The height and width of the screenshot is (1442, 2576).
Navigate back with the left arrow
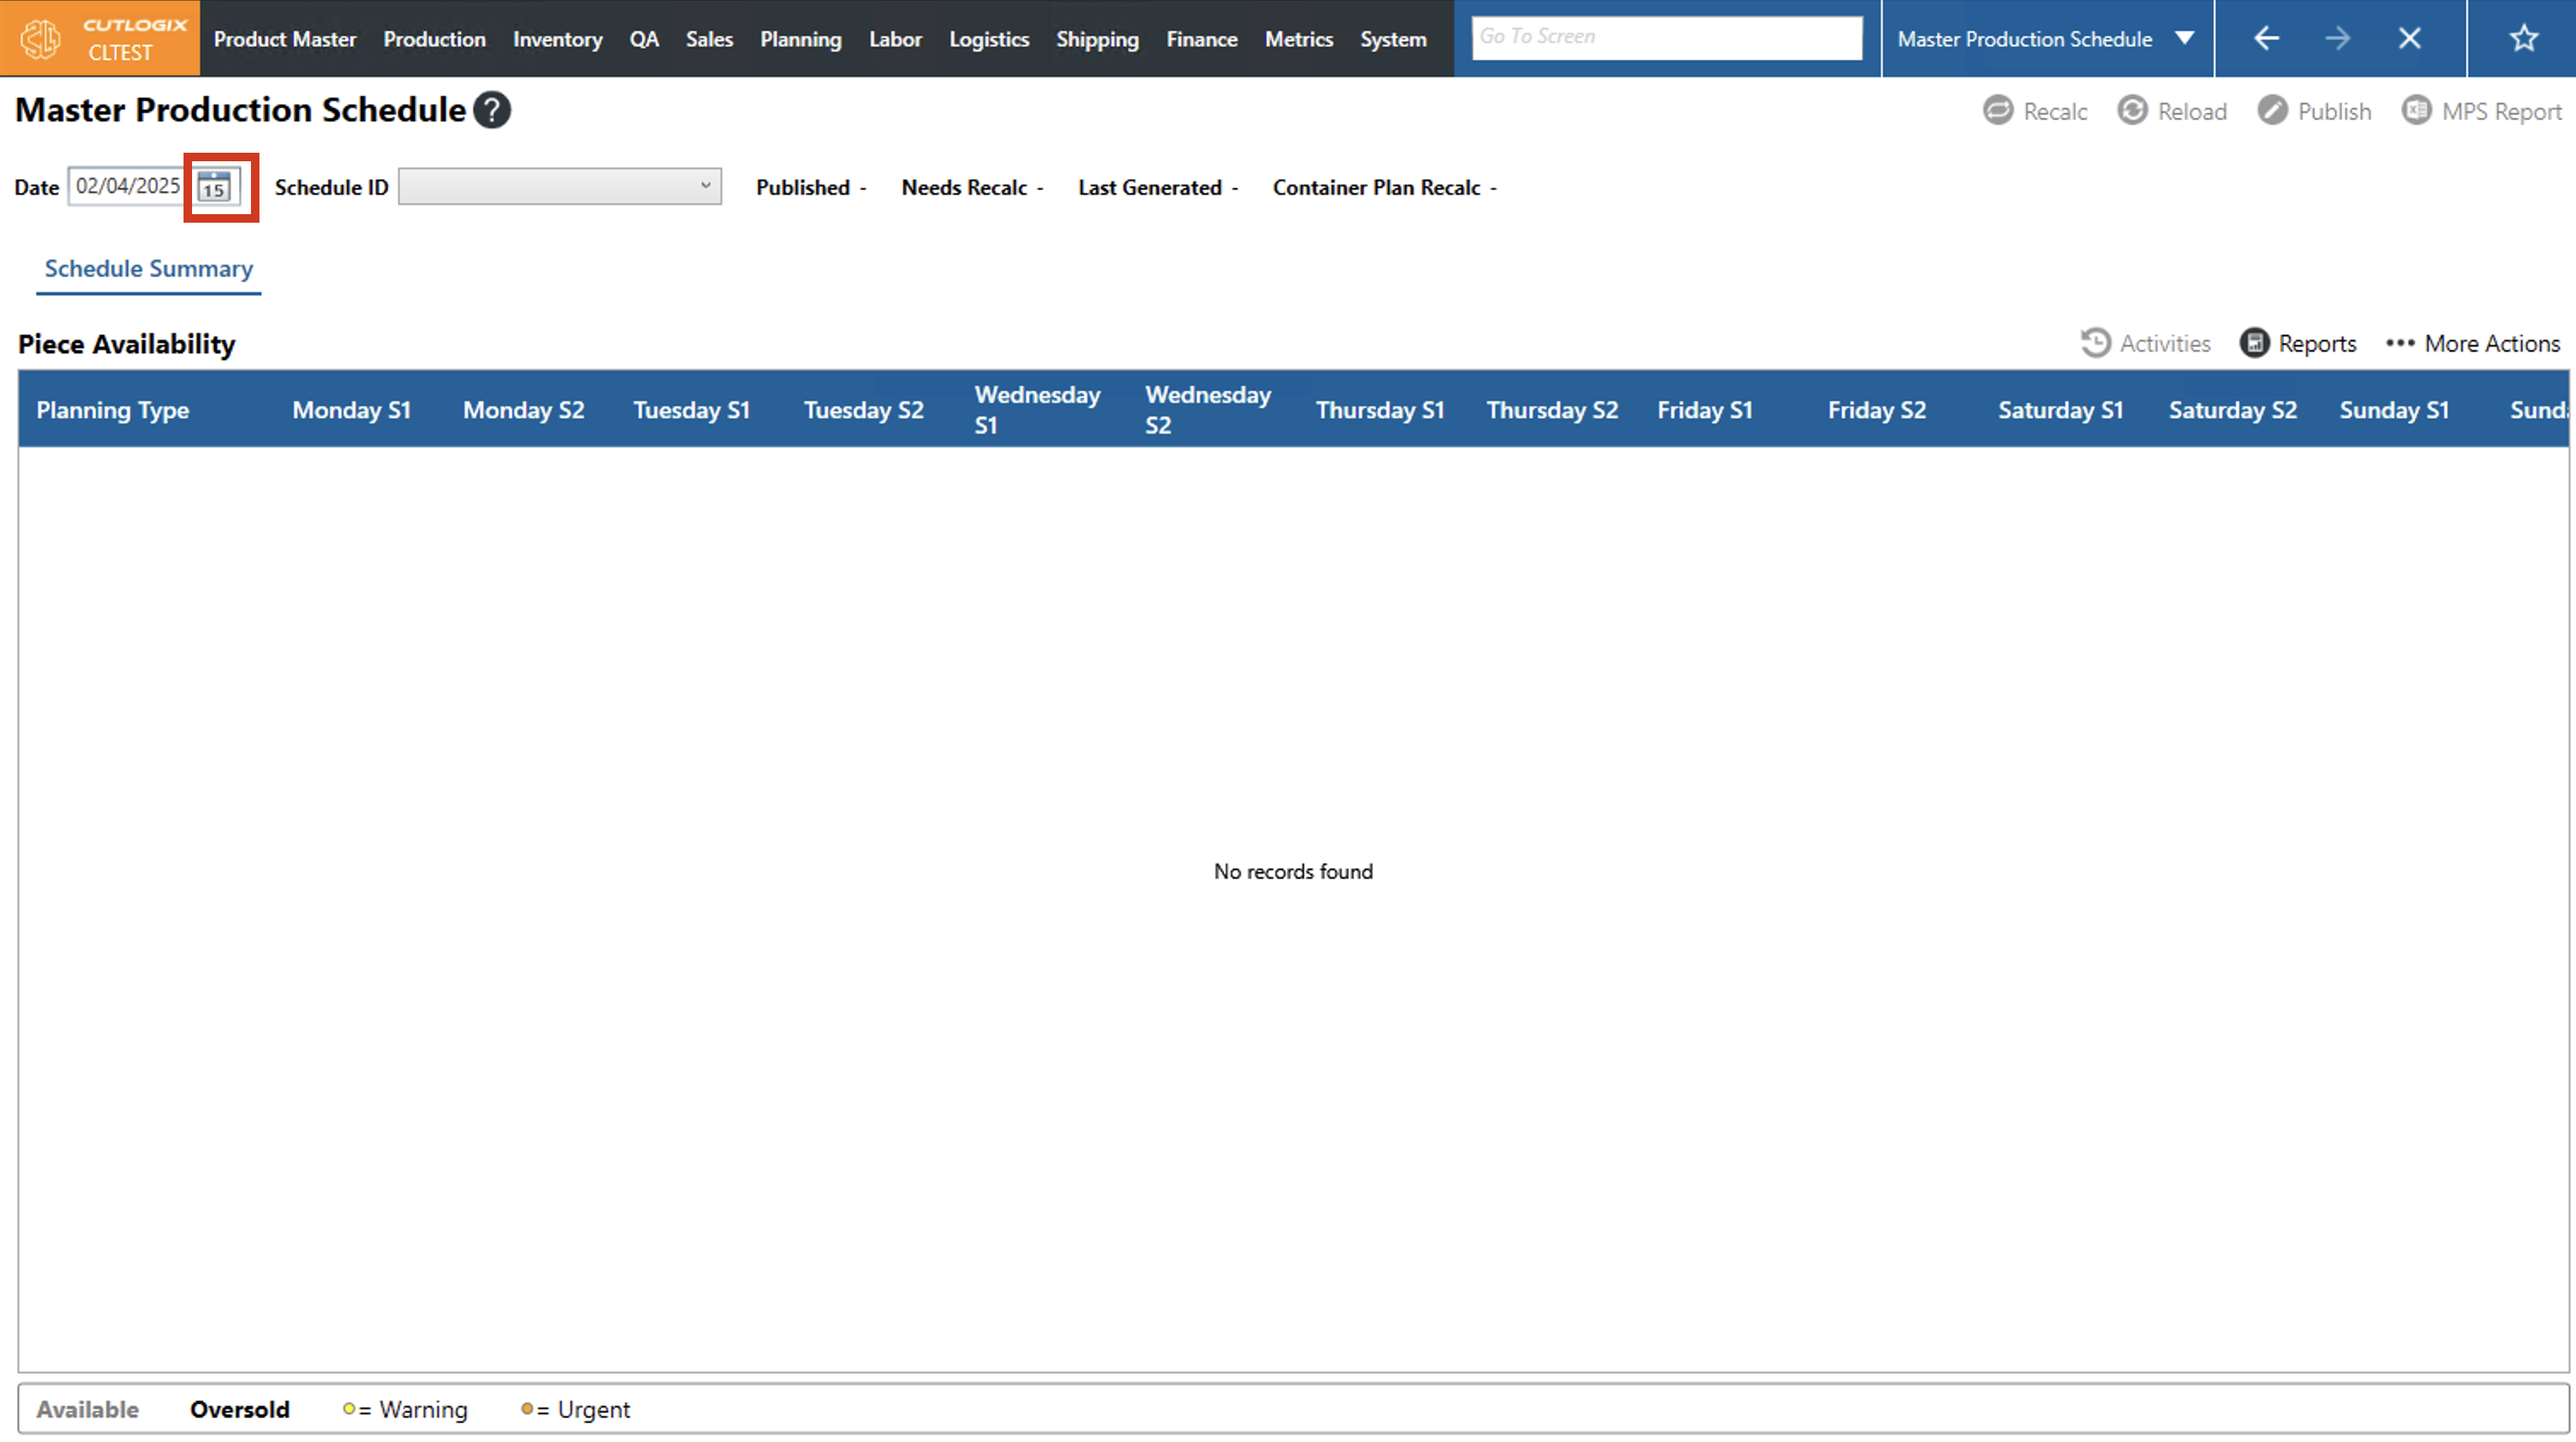[2266, 38]
